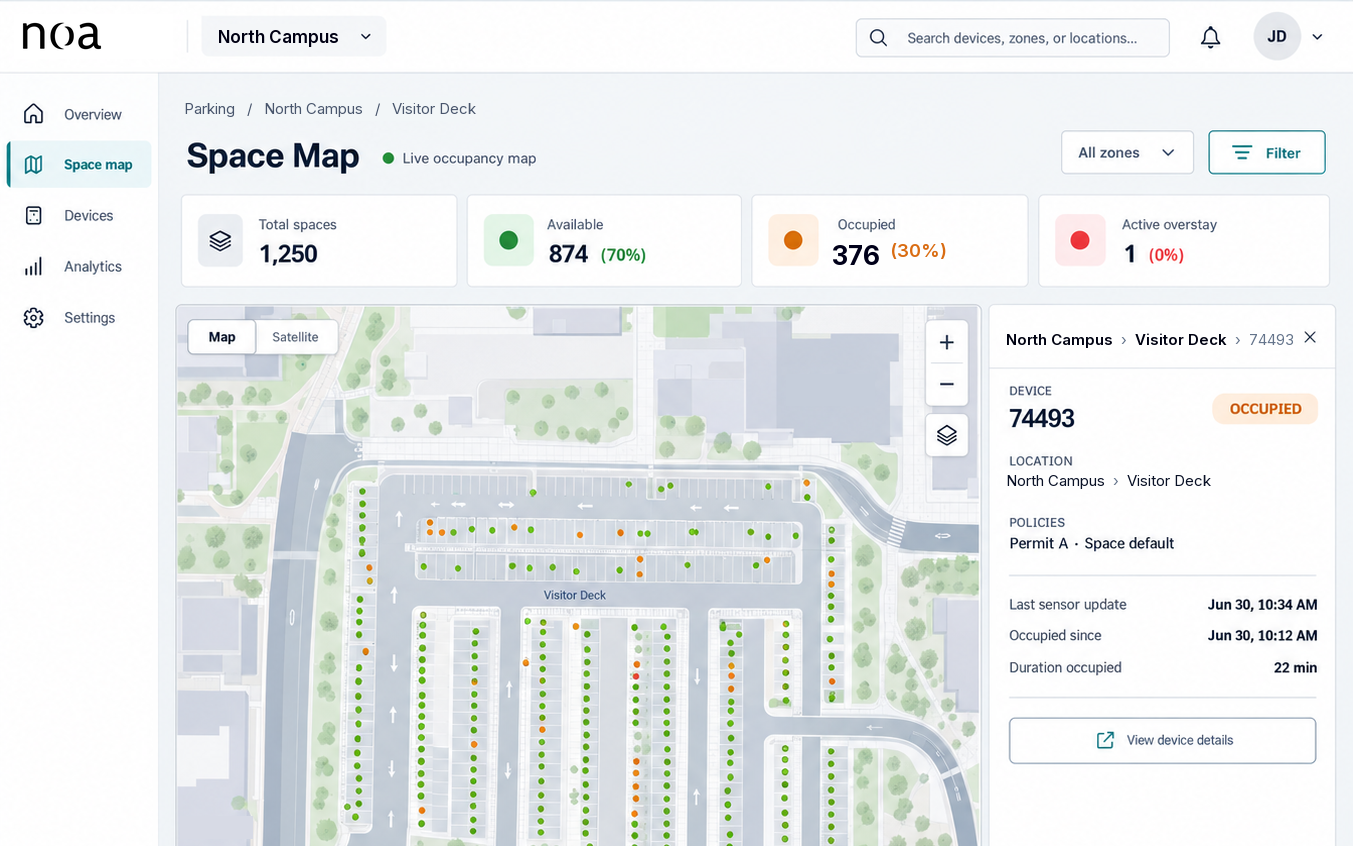This screenshot has height=846, width=1353.
Task: Click the Overview home icon
Action: [x=34, y=114]
